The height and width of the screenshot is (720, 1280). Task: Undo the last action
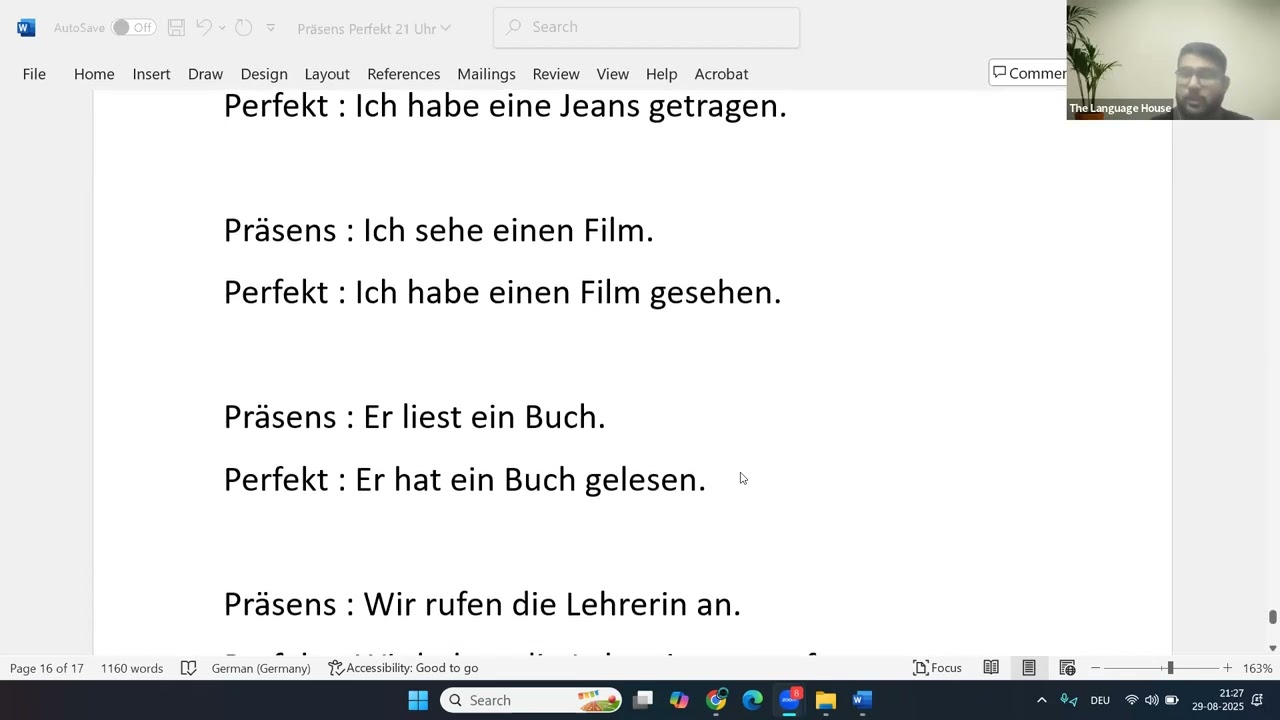click(204, 28)
